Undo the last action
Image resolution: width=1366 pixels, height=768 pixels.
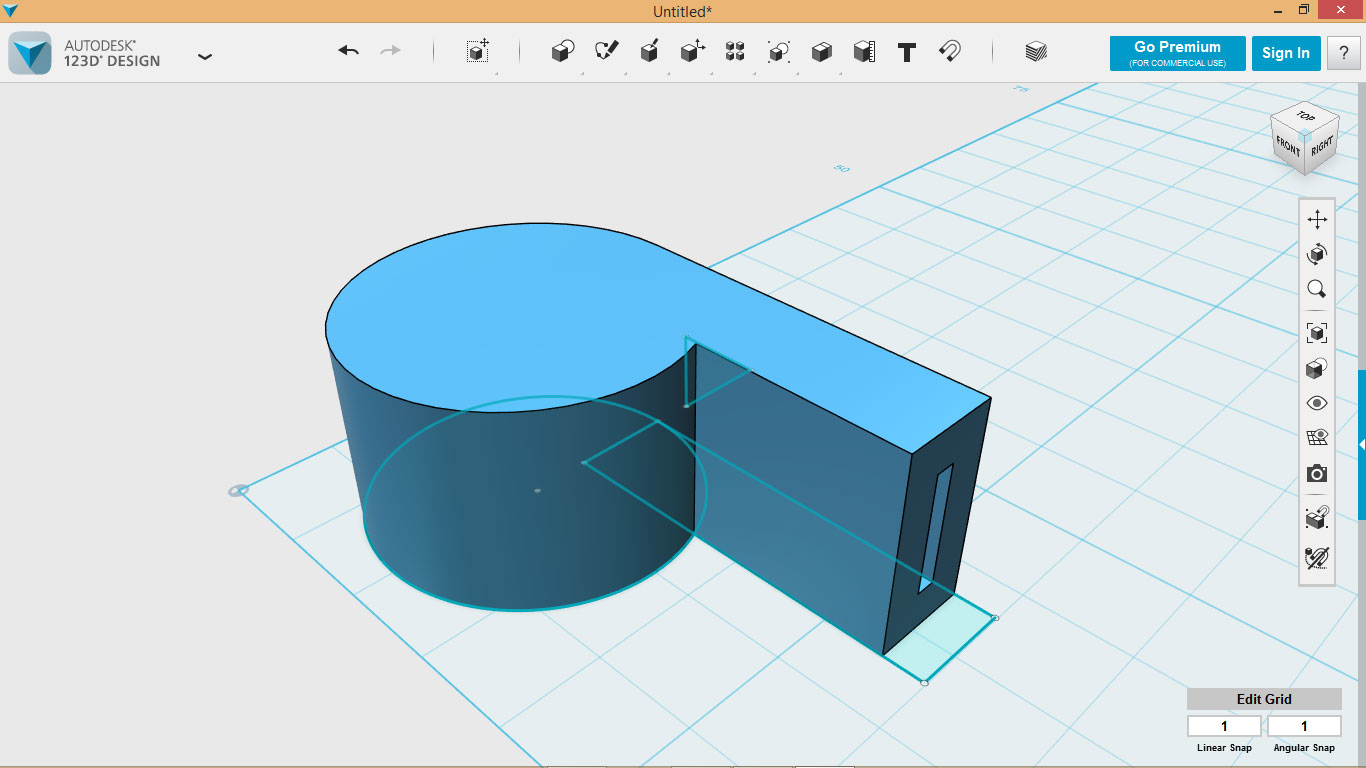[348, 51]
